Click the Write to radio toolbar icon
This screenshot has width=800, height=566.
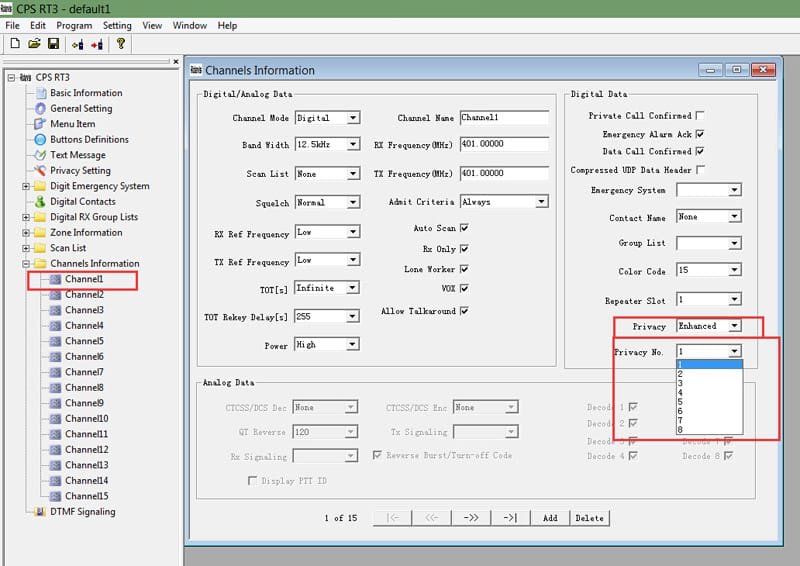97,44
